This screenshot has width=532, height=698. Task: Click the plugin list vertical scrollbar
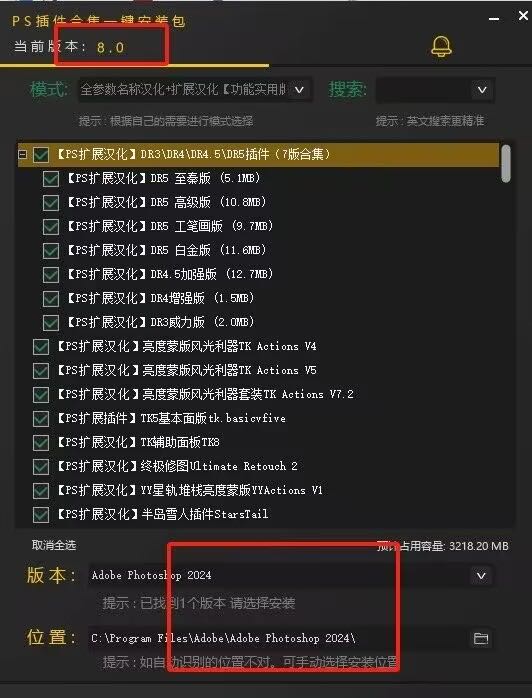click(x=506, y=163)
